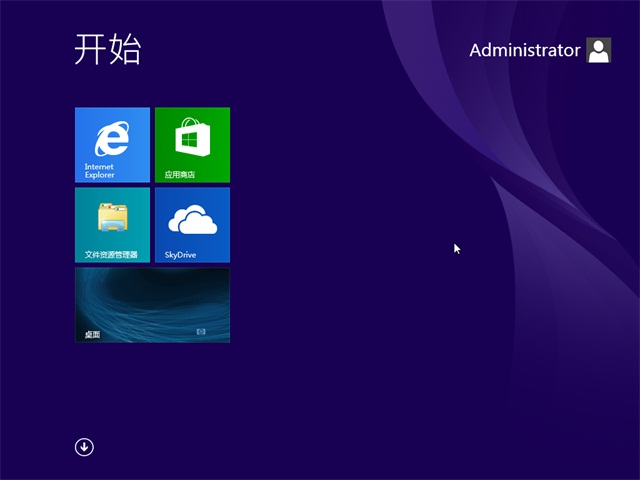Click the SkyDrive cloud icon

coord(192,219)
